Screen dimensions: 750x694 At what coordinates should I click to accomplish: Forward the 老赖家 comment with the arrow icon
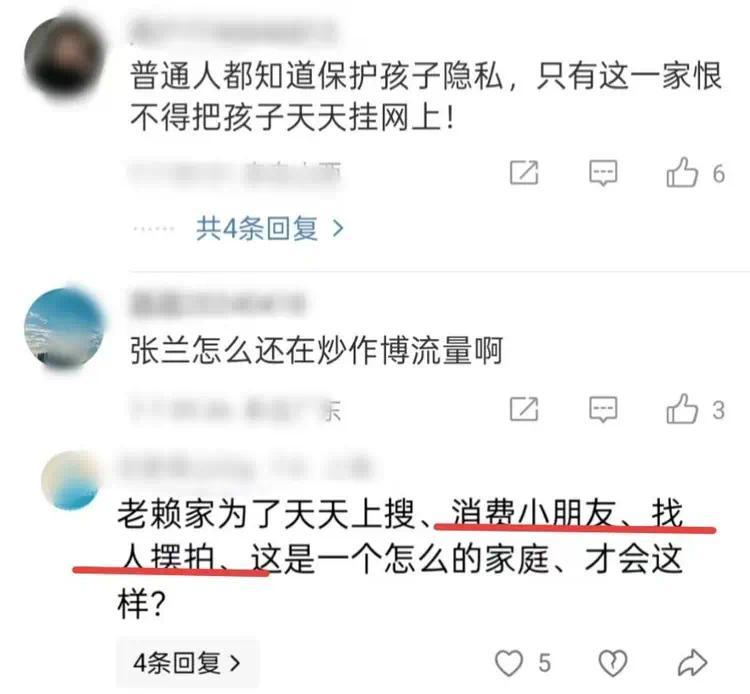pos(693,663)
